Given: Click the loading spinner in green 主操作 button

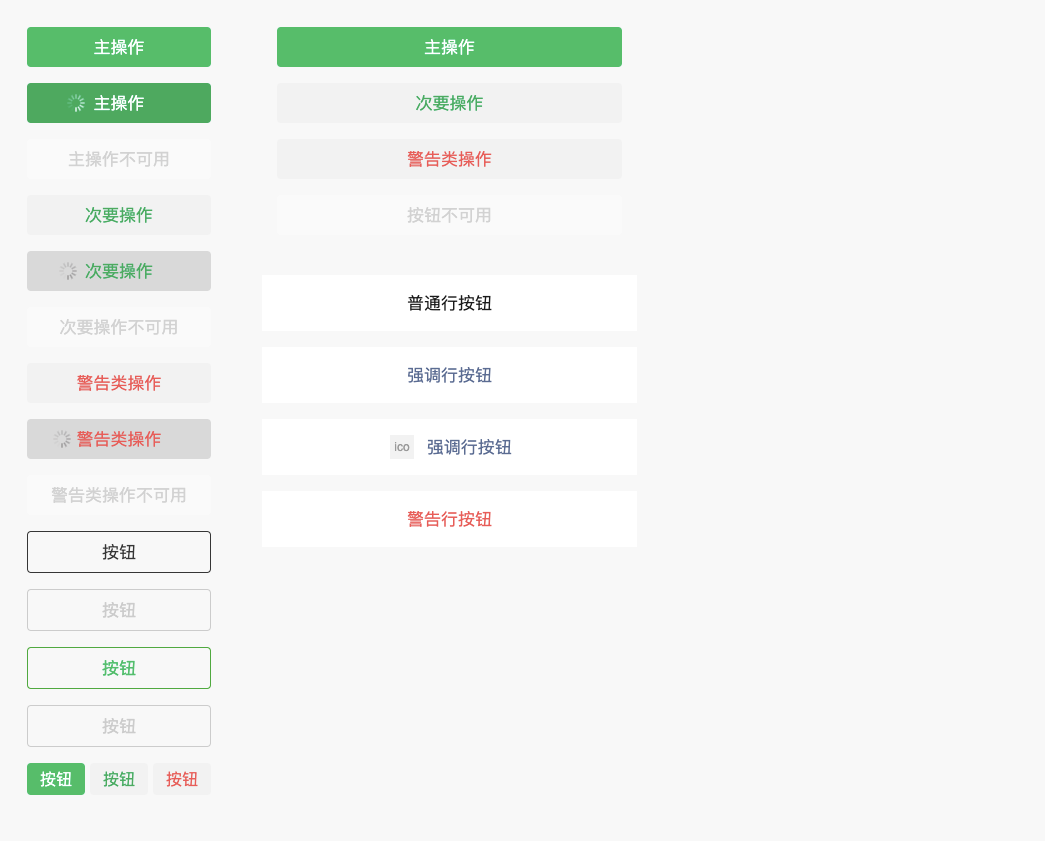Looking at the screenshot, I should 76,103.
